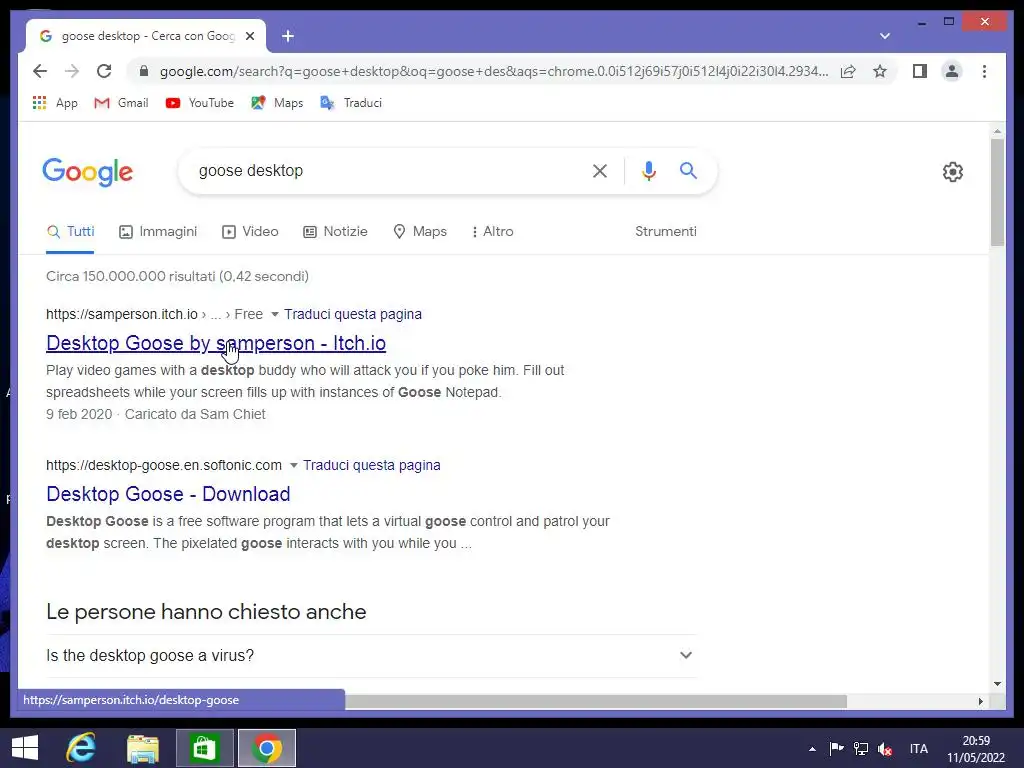Click the scroll down arrow
Screen dimensions: 1024x768
[x=997, y=684]
